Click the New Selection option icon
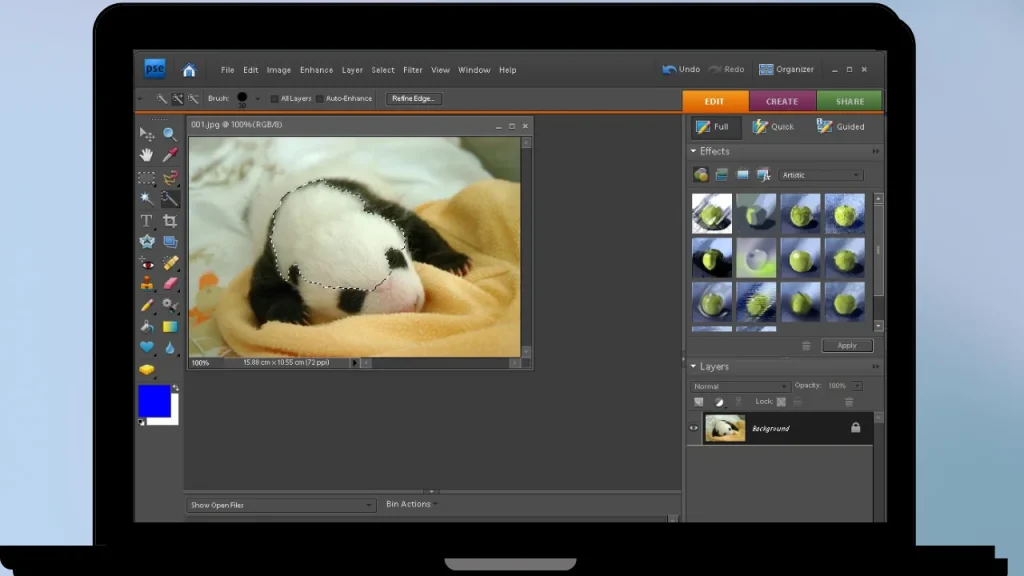 point(161,99)
